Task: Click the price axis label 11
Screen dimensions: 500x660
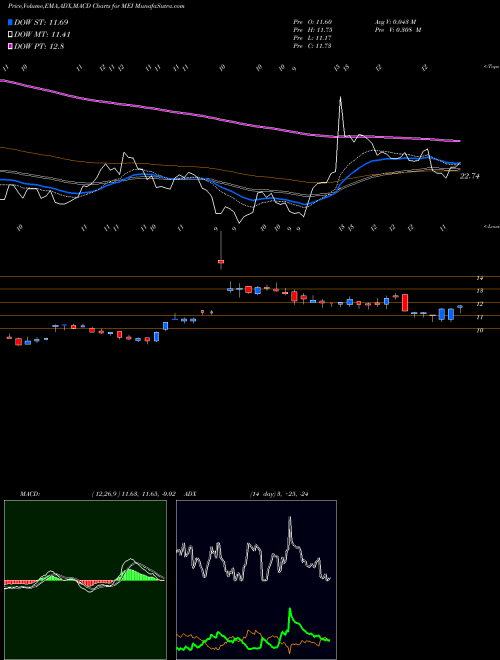Action: tap(479, 317)
